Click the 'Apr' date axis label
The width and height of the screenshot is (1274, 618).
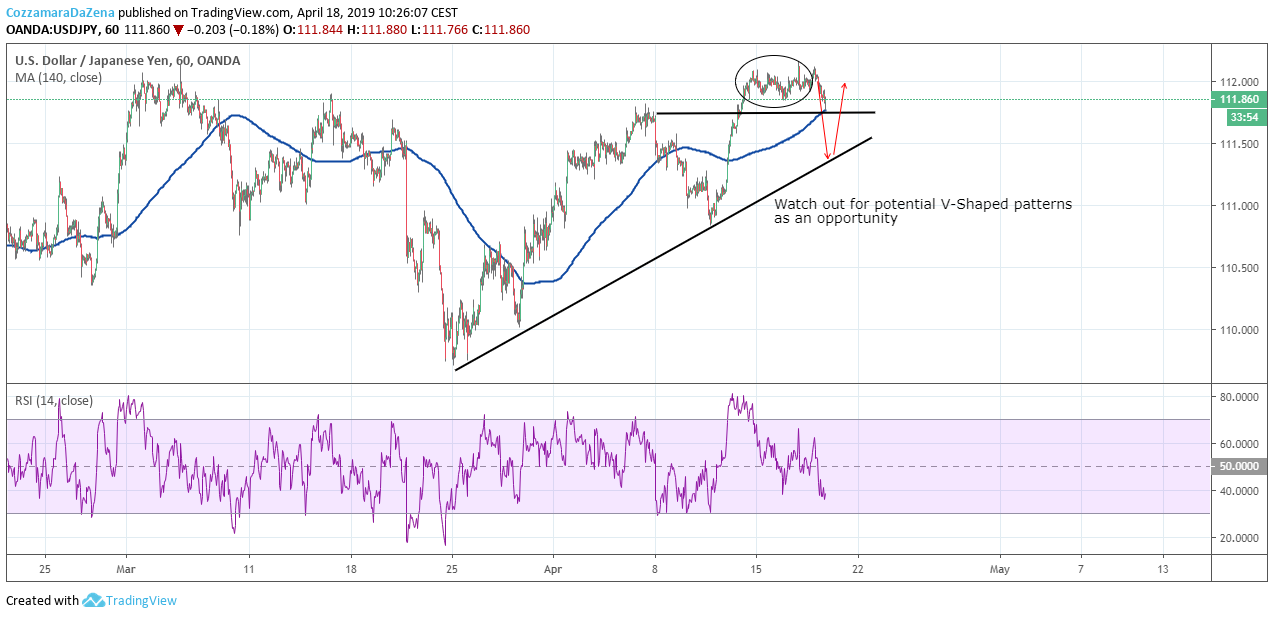553,568
